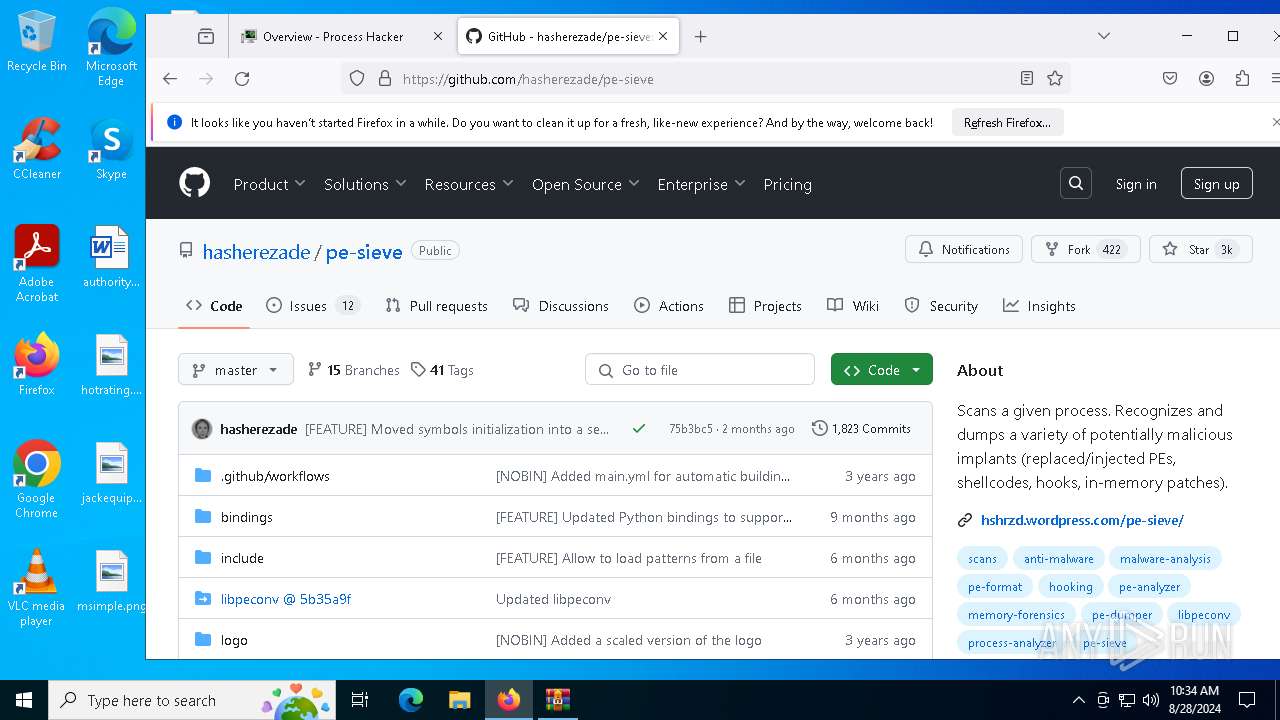The width and height of the screenshot is (1280, 720).
Task: Open 15 Branches link
Action: [x=354, y=370]
